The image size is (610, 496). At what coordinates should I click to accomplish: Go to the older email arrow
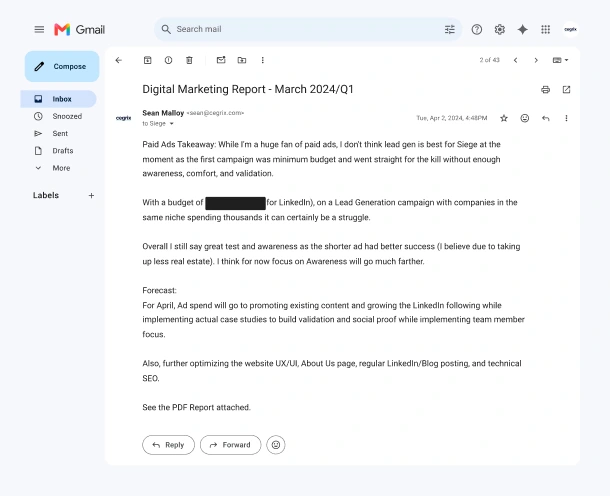click(x=536, y=60)
